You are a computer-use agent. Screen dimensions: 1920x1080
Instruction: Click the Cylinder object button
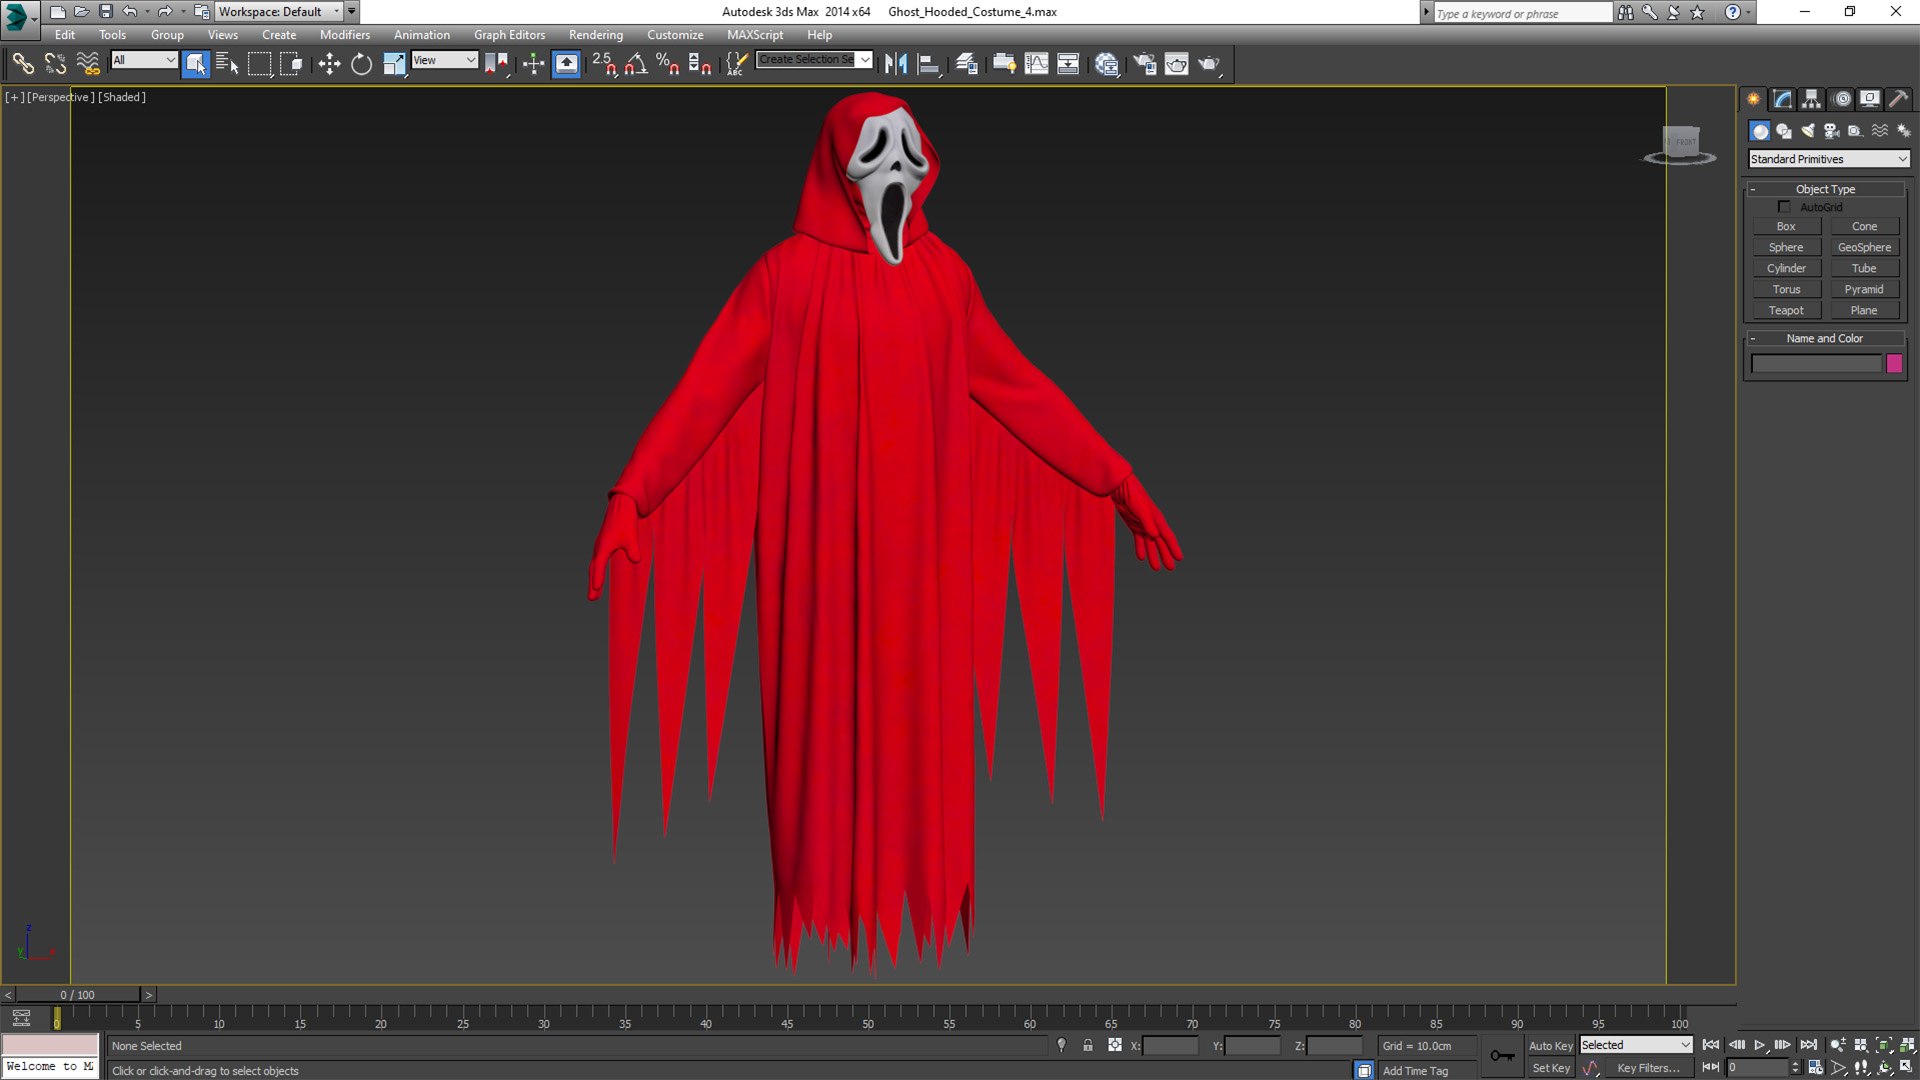pyautogui.click(x=1786, y=269)
